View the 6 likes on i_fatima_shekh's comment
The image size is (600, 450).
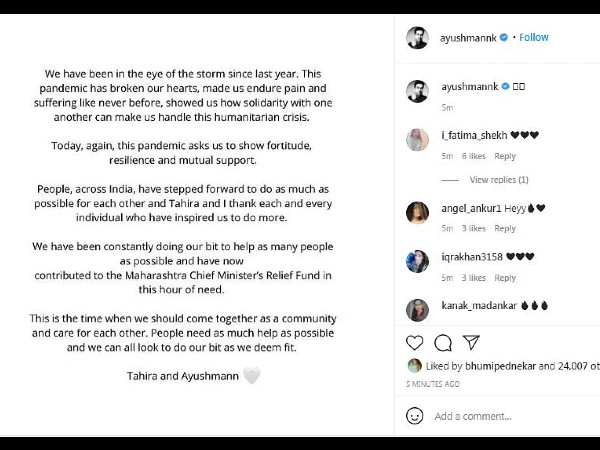473,156
